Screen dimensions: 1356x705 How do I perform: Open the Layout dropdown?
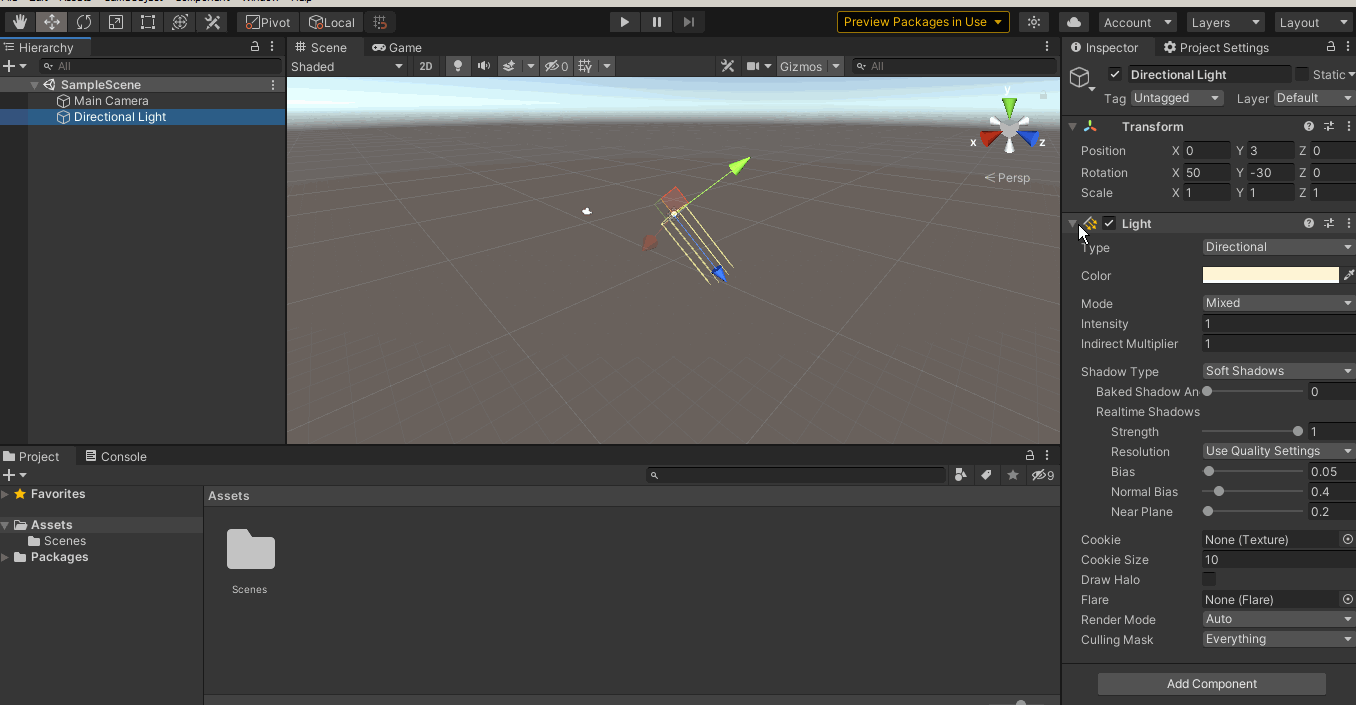1312,22
